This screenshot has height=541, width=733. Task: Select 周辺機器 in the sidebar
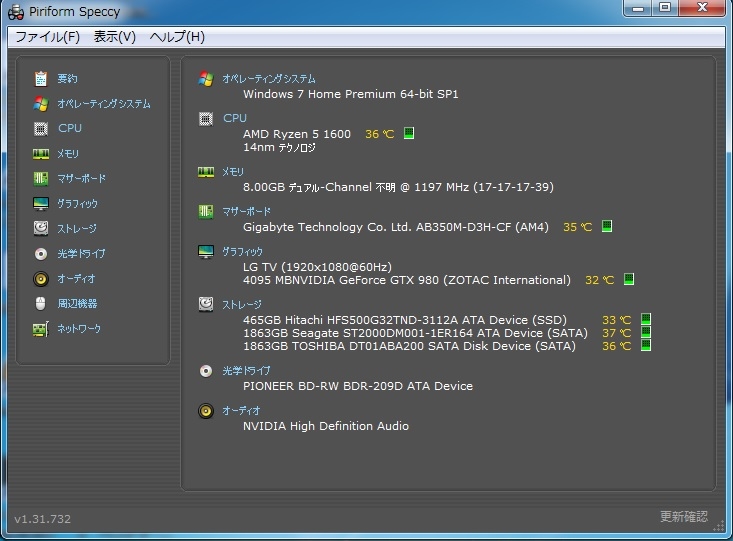click(77, 304)
